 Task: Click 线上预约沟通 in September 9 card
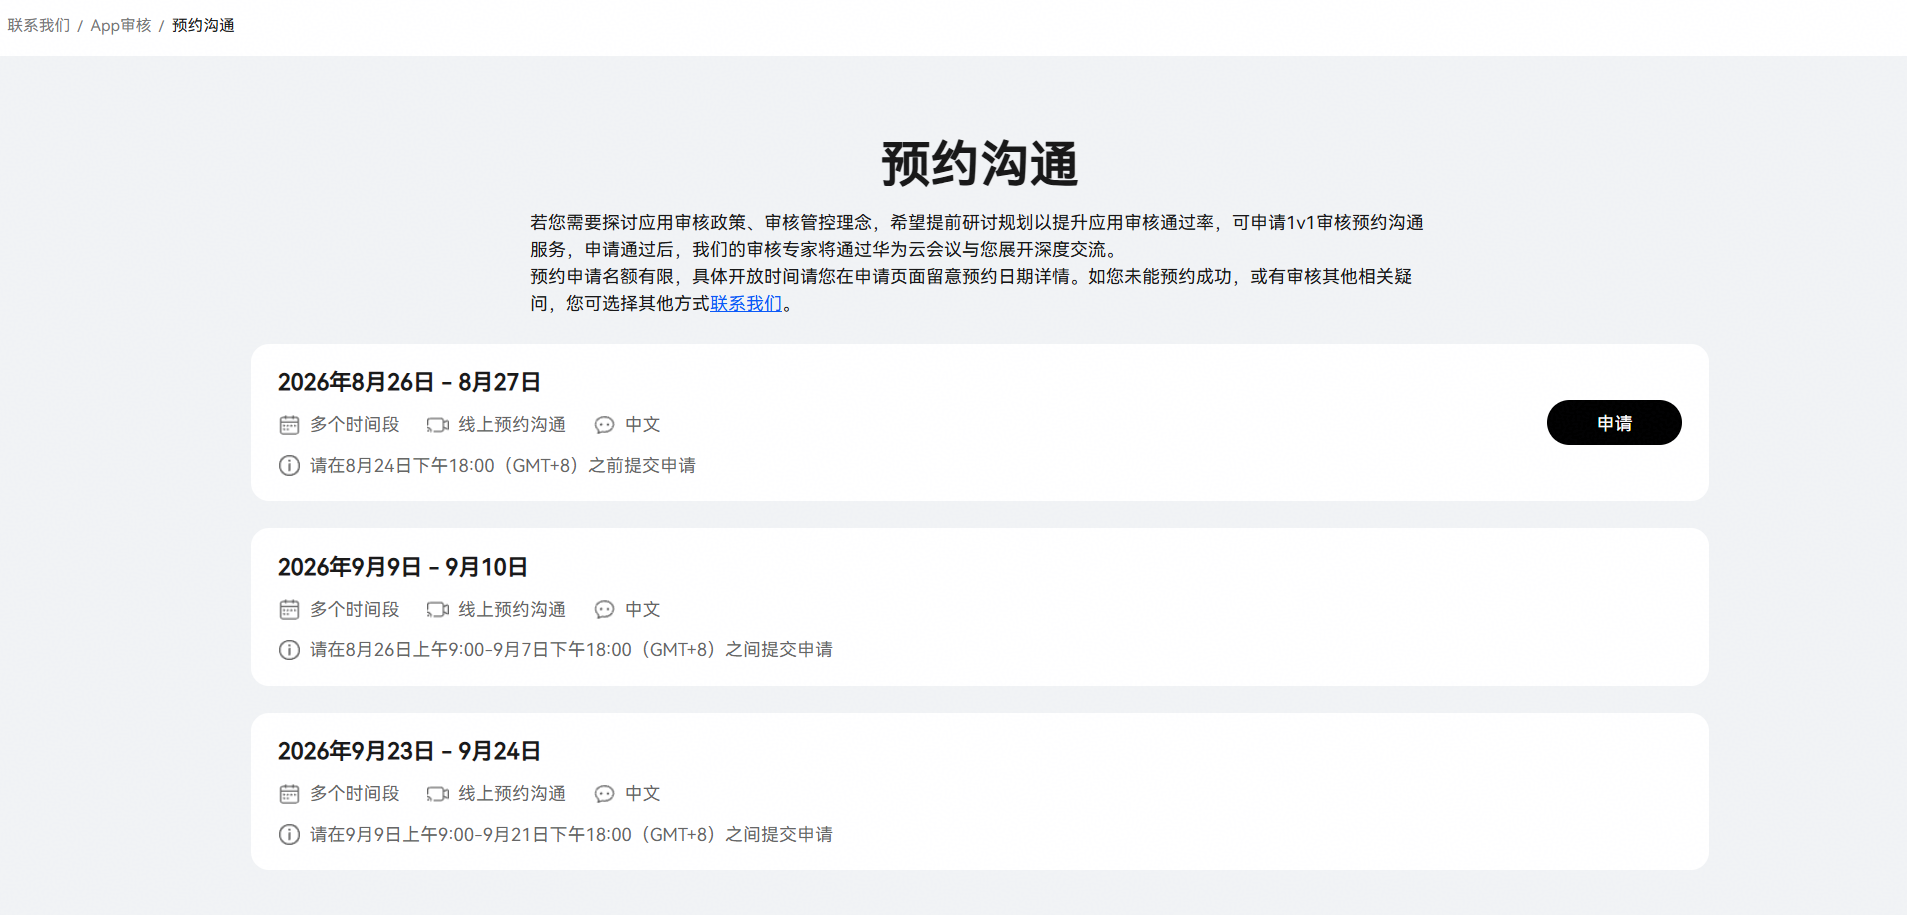click(x=512, y=609)
